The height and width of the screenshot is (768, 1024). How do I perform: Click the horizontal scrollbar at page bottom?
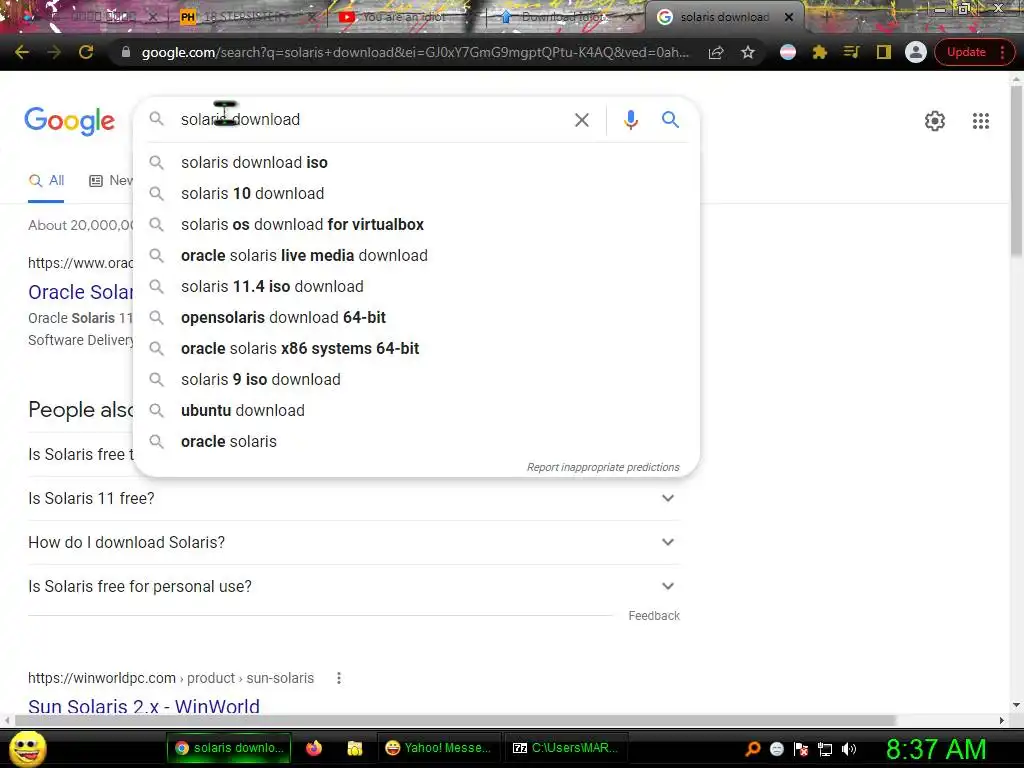pyautogui.click(x=455, y=720)
